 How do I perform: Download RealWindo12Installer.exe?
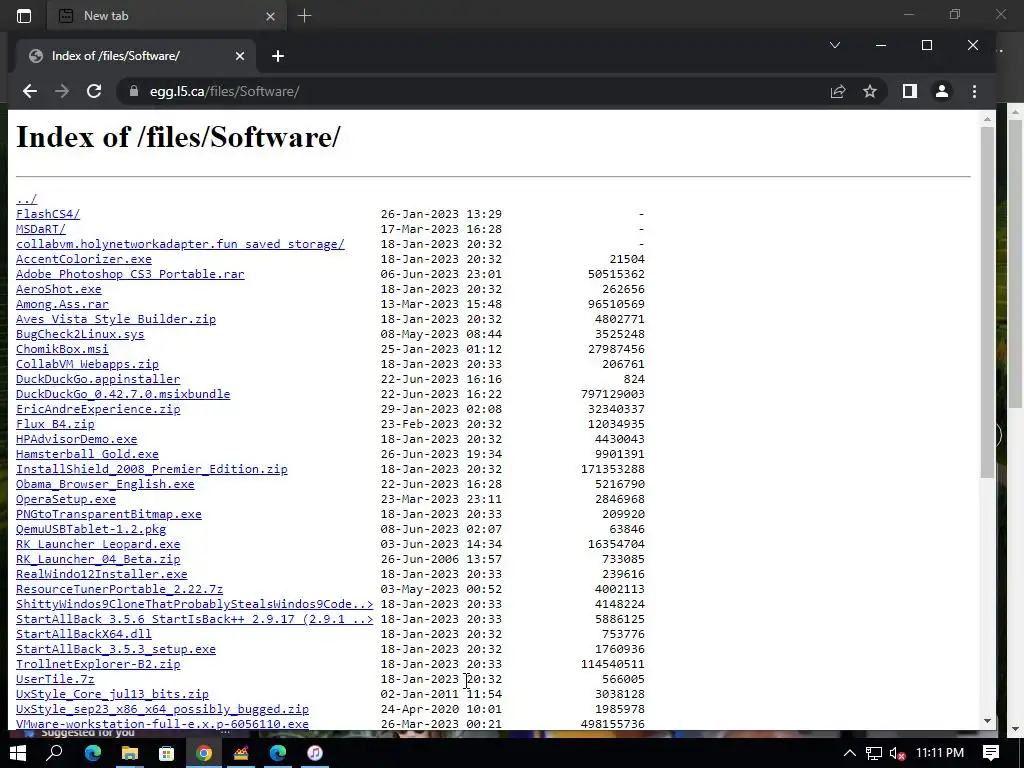pos(101,574)
